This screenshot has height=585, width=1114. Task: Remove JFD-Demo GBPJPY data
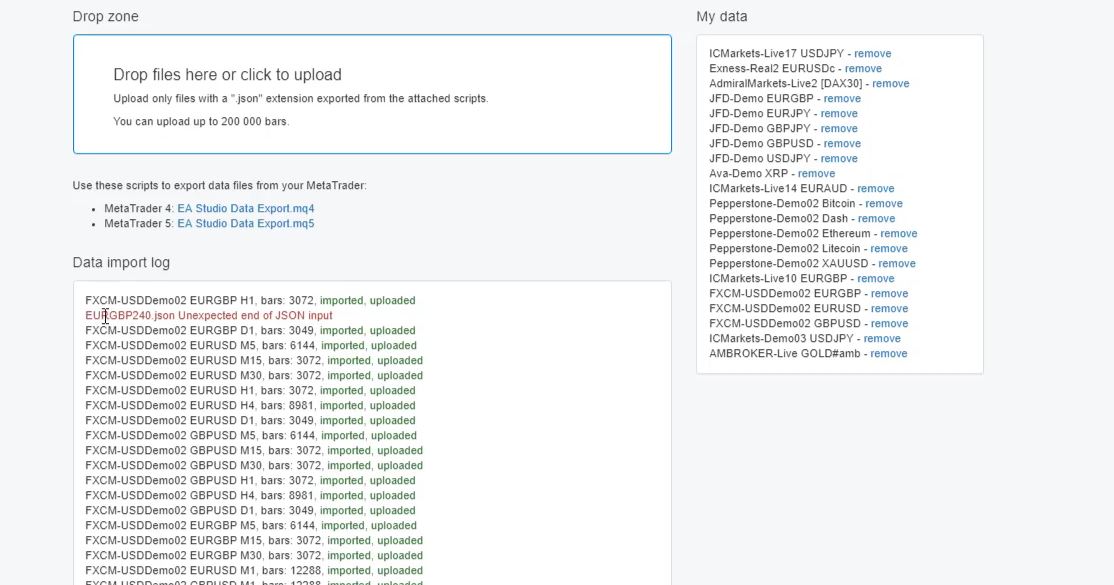click(x=839, y=129)
